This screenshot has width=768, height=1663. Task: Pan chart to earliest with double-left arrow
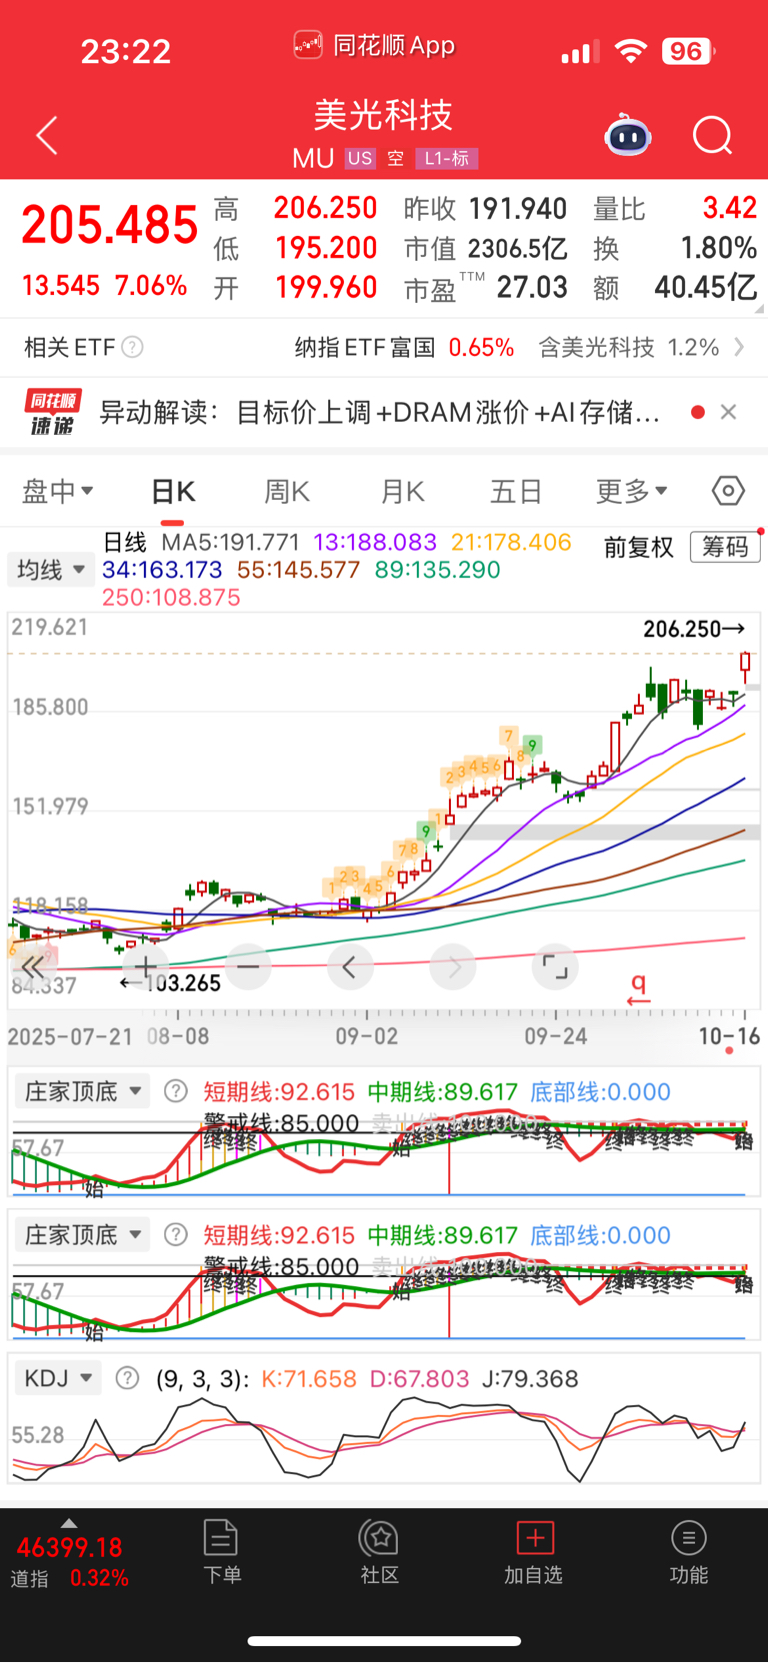[x=32, y=966]
